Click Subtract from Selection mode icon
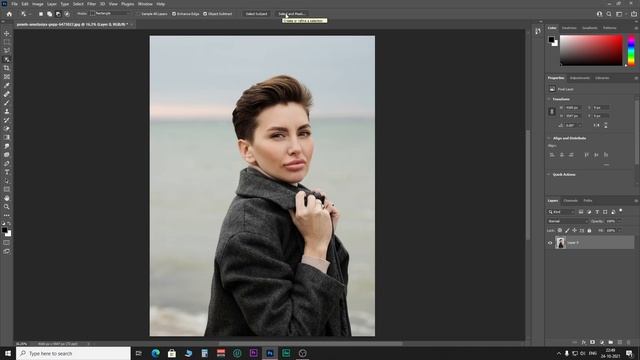 [x=58, y=14]
